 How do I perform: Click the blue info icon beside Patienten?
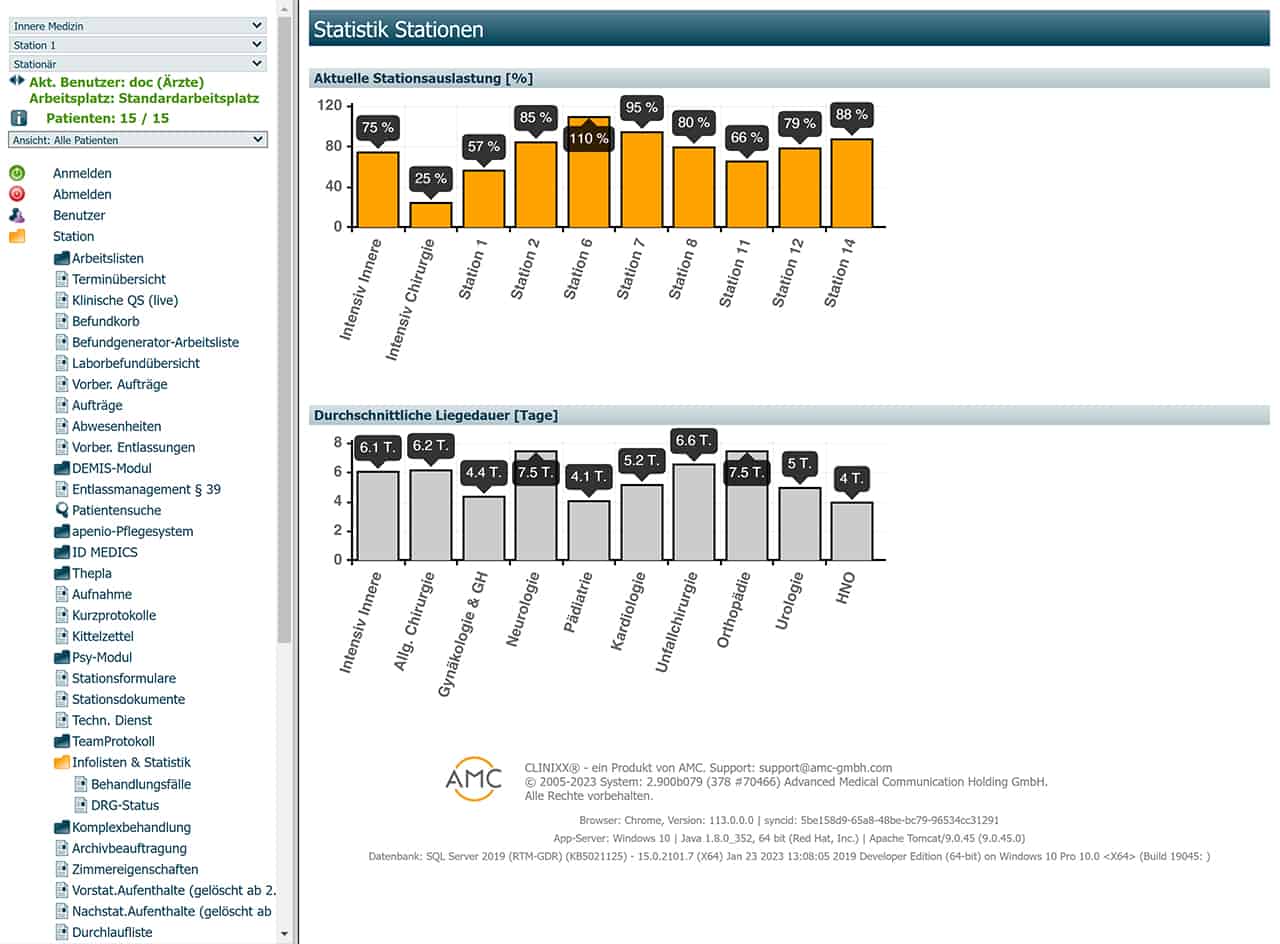point(18,118)
